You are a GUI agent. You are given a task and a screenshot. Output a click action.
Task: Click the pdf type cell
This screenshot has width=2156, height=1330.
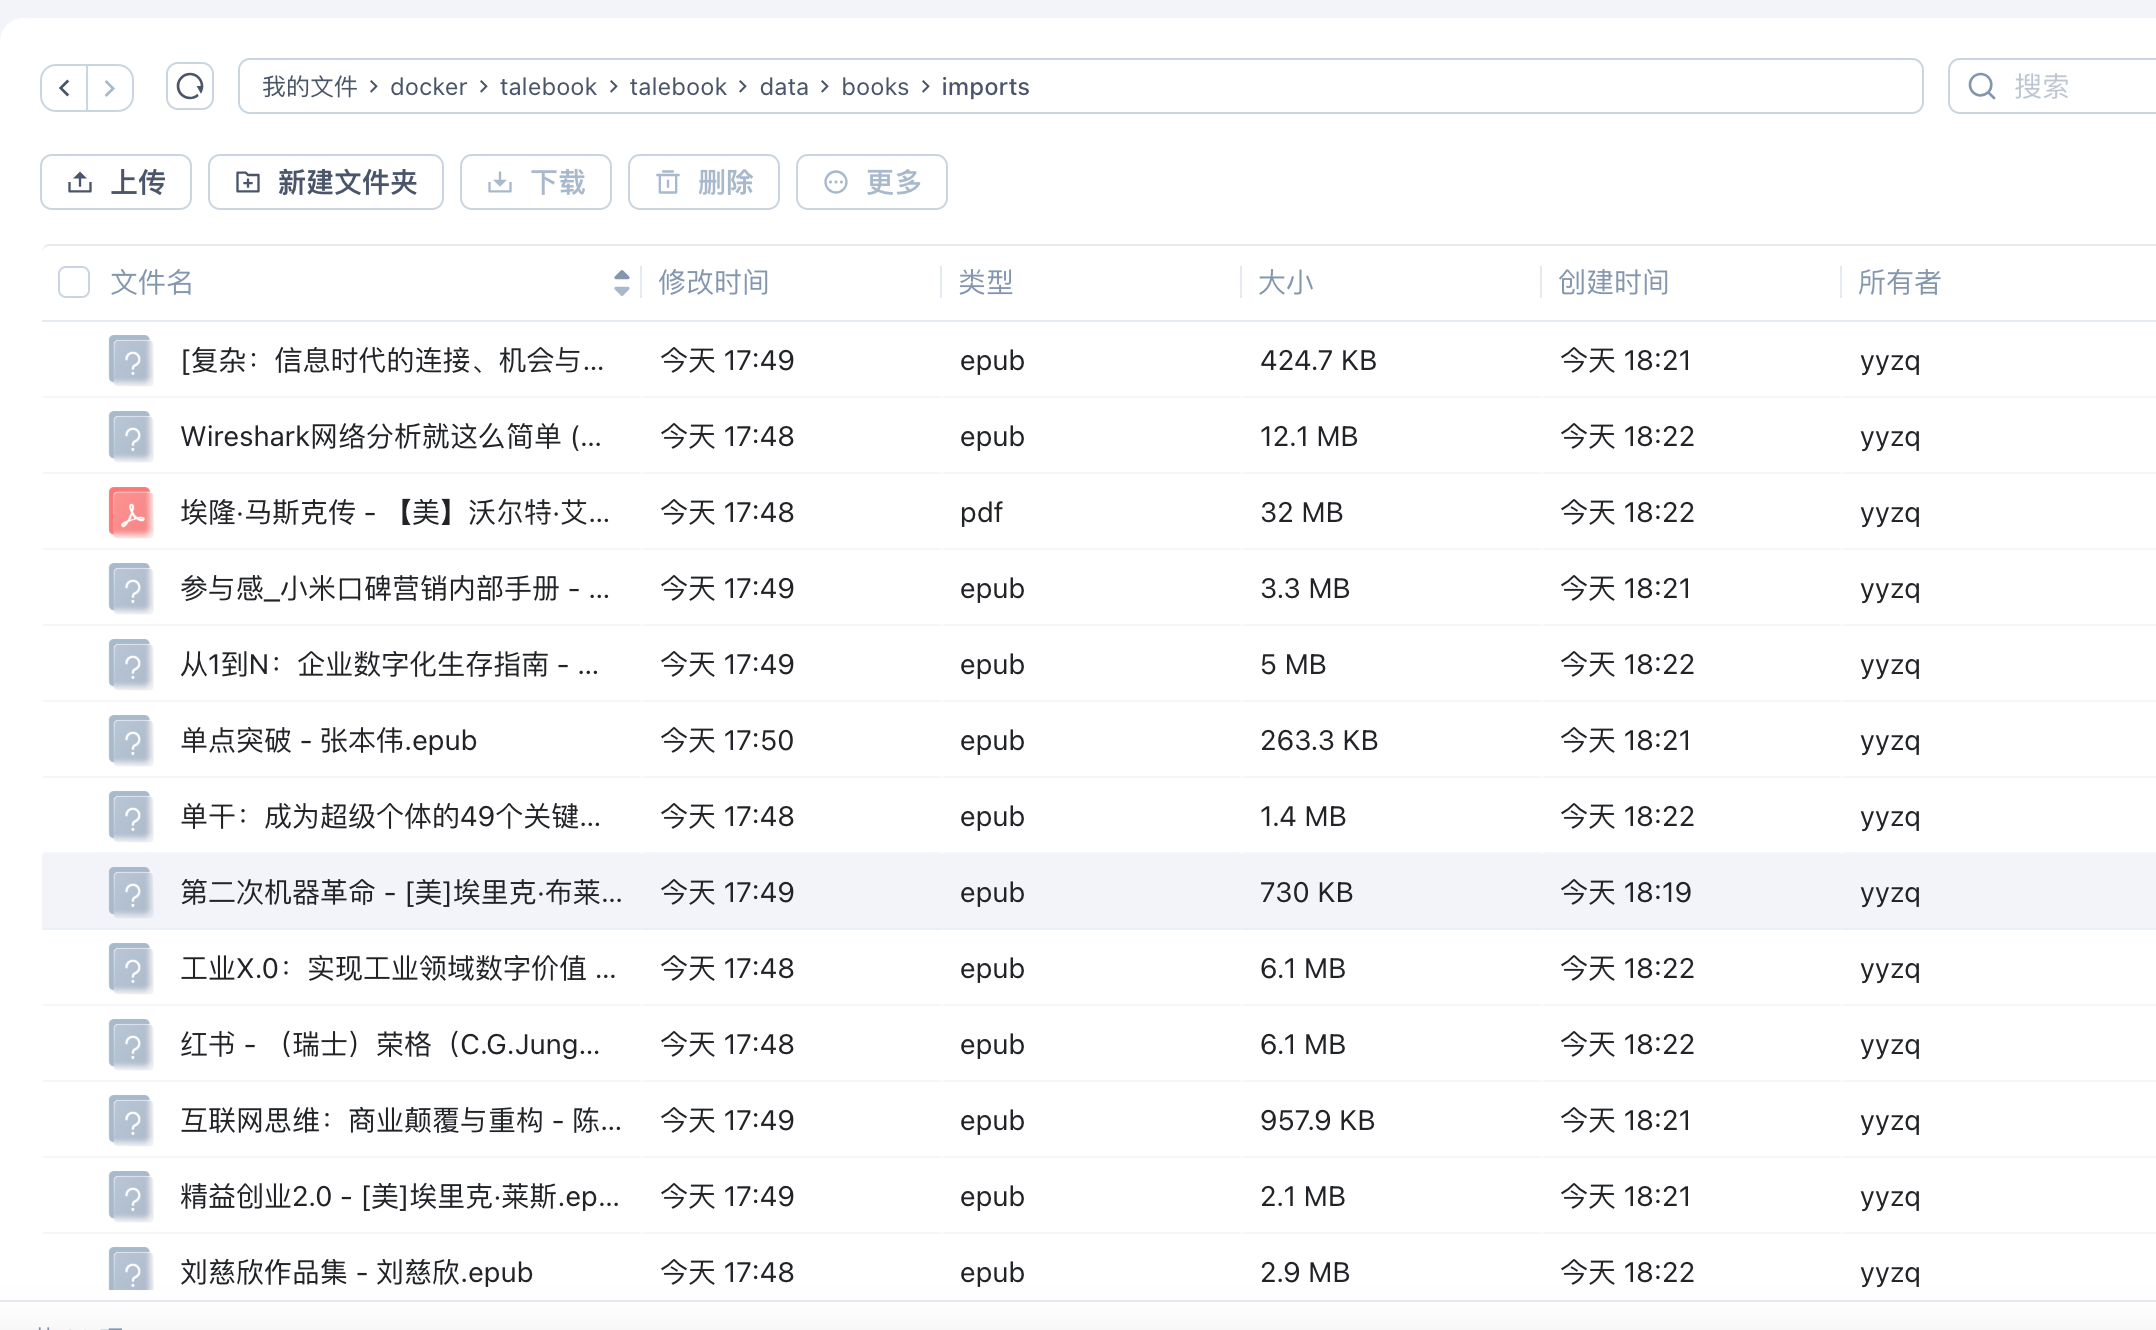pyautogui.click(x=981, y=512)
